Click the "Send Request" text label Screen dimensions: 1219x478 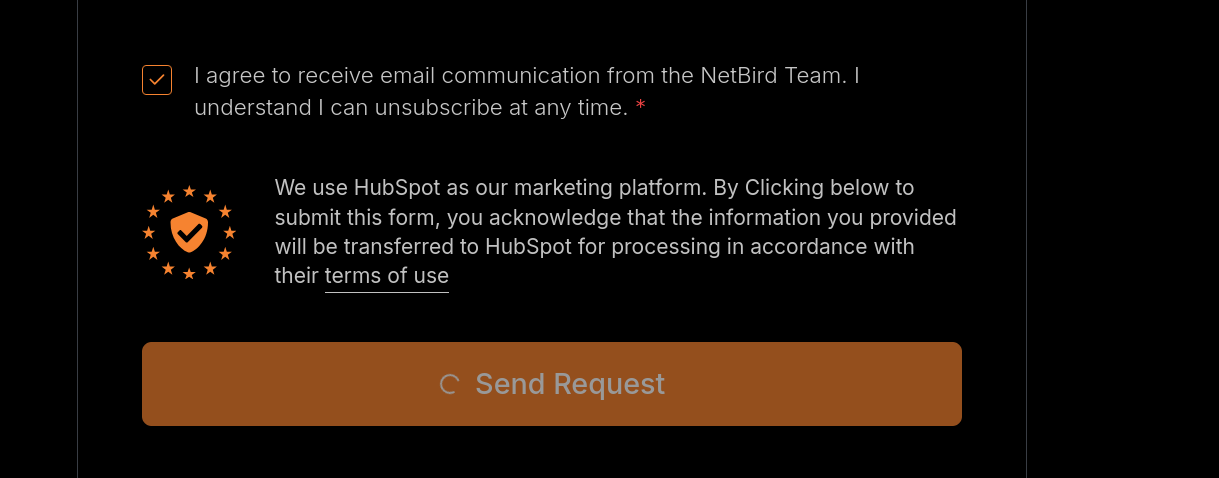(570, 384)
